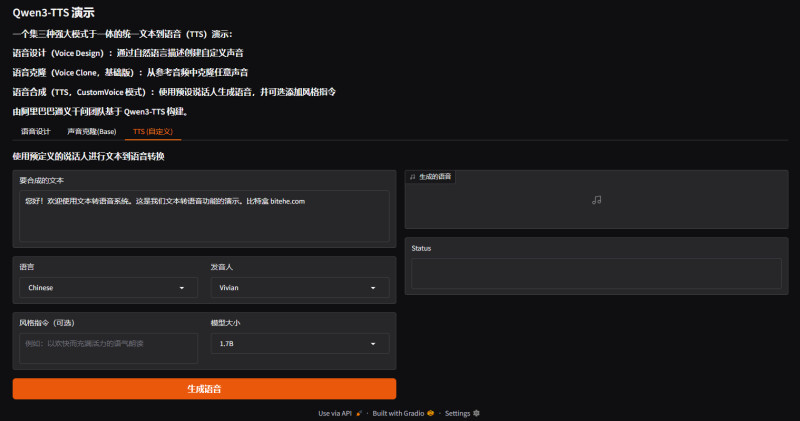Click the orange 生成语音 button

[x=204, y=389]
